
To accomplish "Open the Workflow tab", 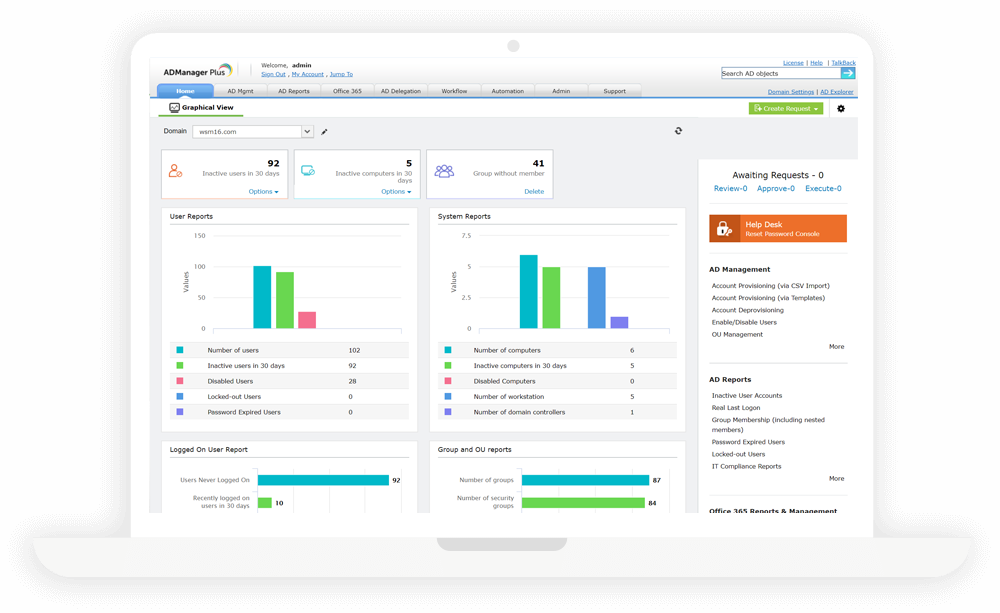I will [454, 91].
